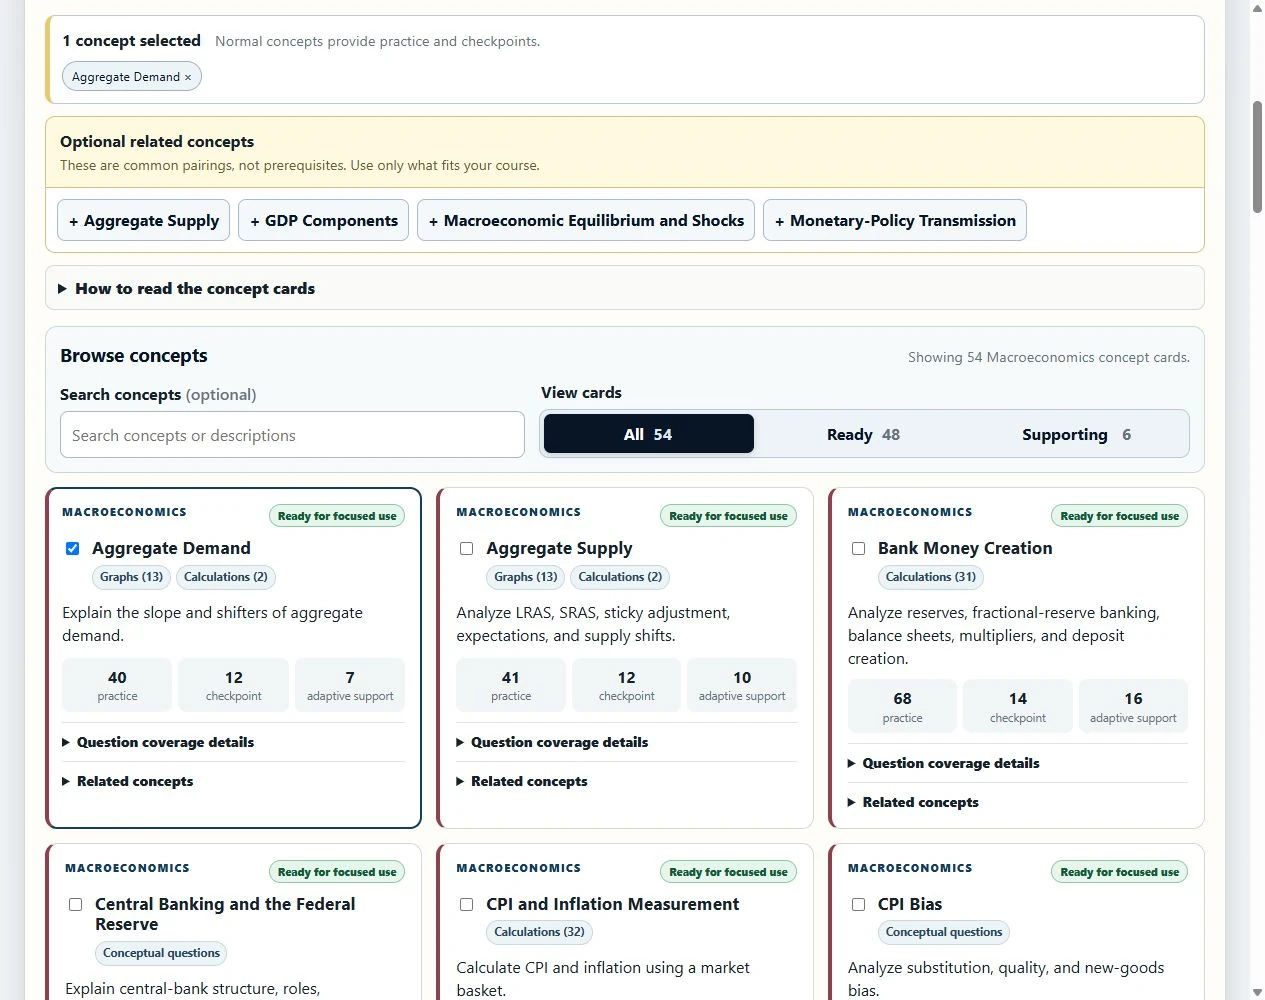Click the vertical page scrollbar thumb

(x=1257, y=157)
